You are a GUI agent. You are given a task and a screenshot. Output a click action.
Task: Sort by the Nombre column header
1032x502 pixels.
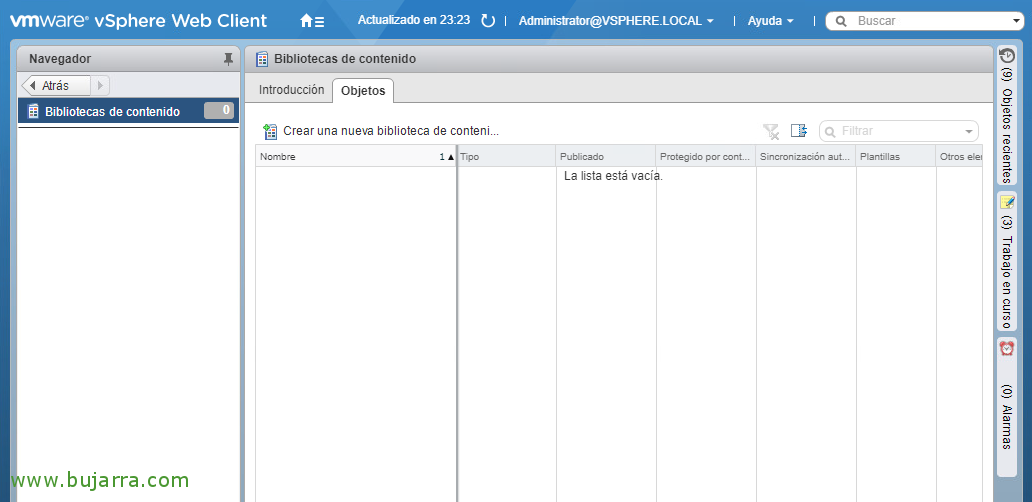(356, 157)
